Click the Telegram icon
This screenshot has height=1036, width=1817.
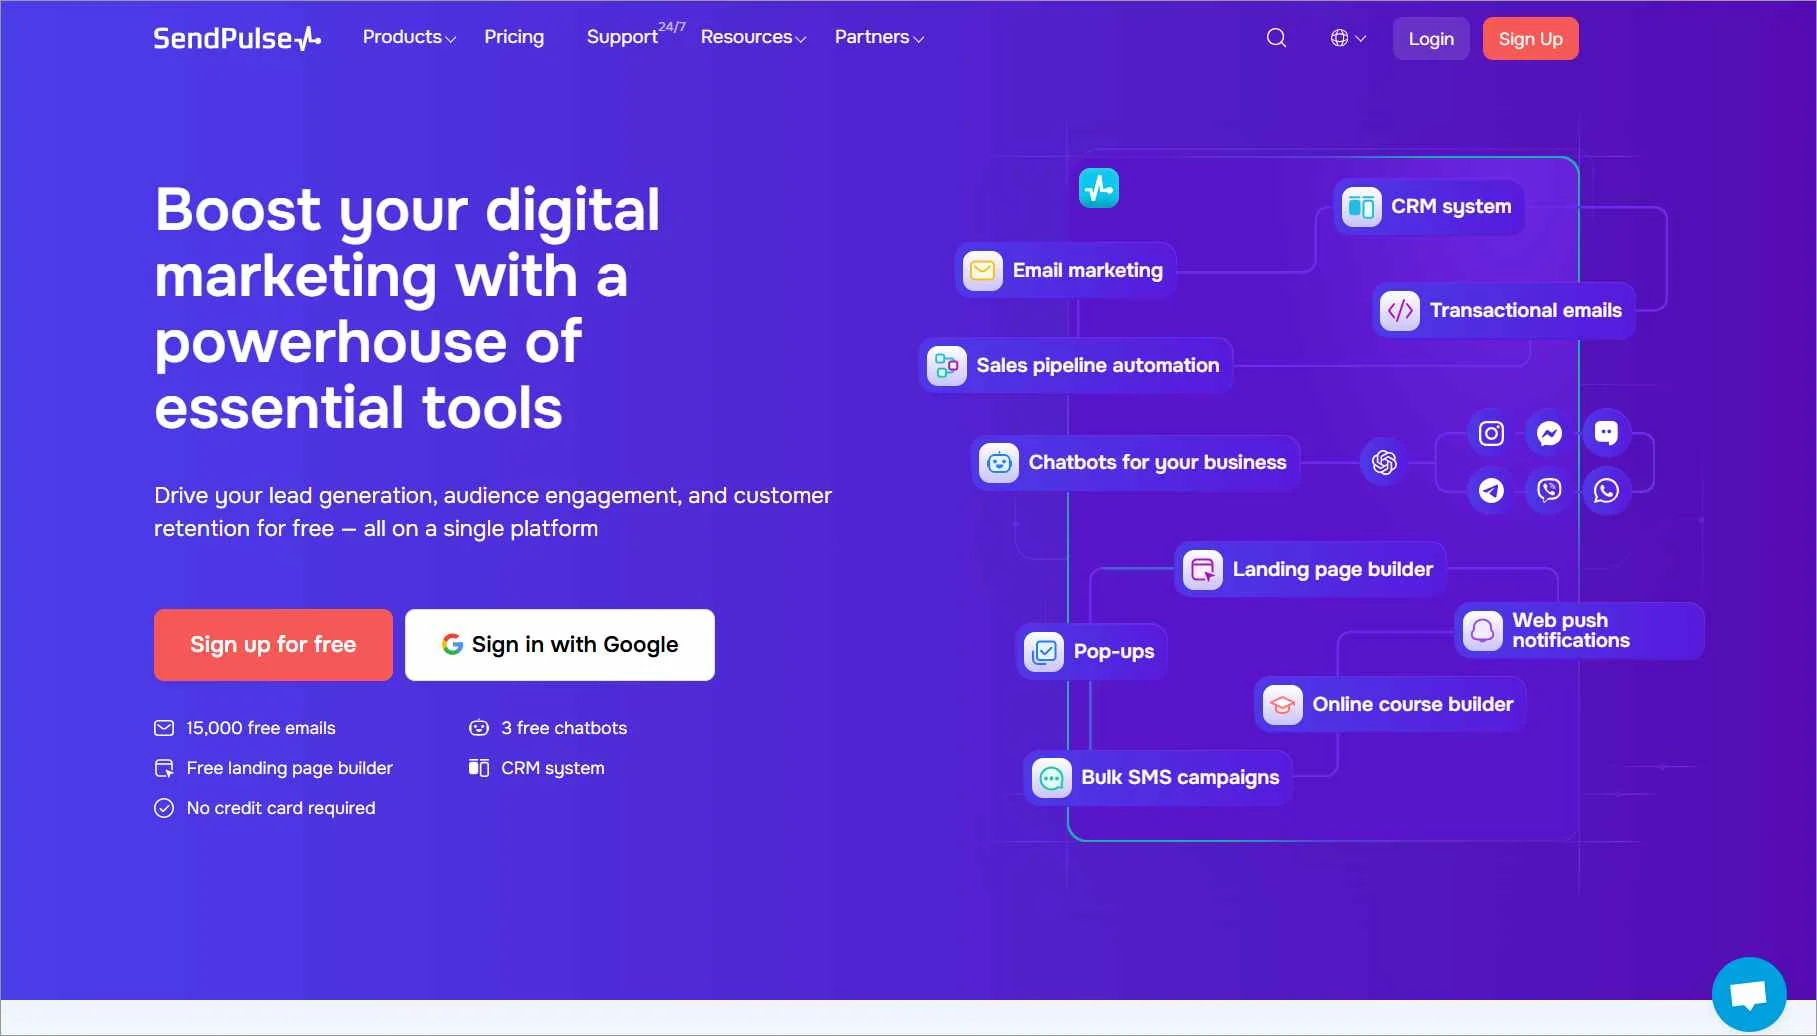[x=1491, y=490]
